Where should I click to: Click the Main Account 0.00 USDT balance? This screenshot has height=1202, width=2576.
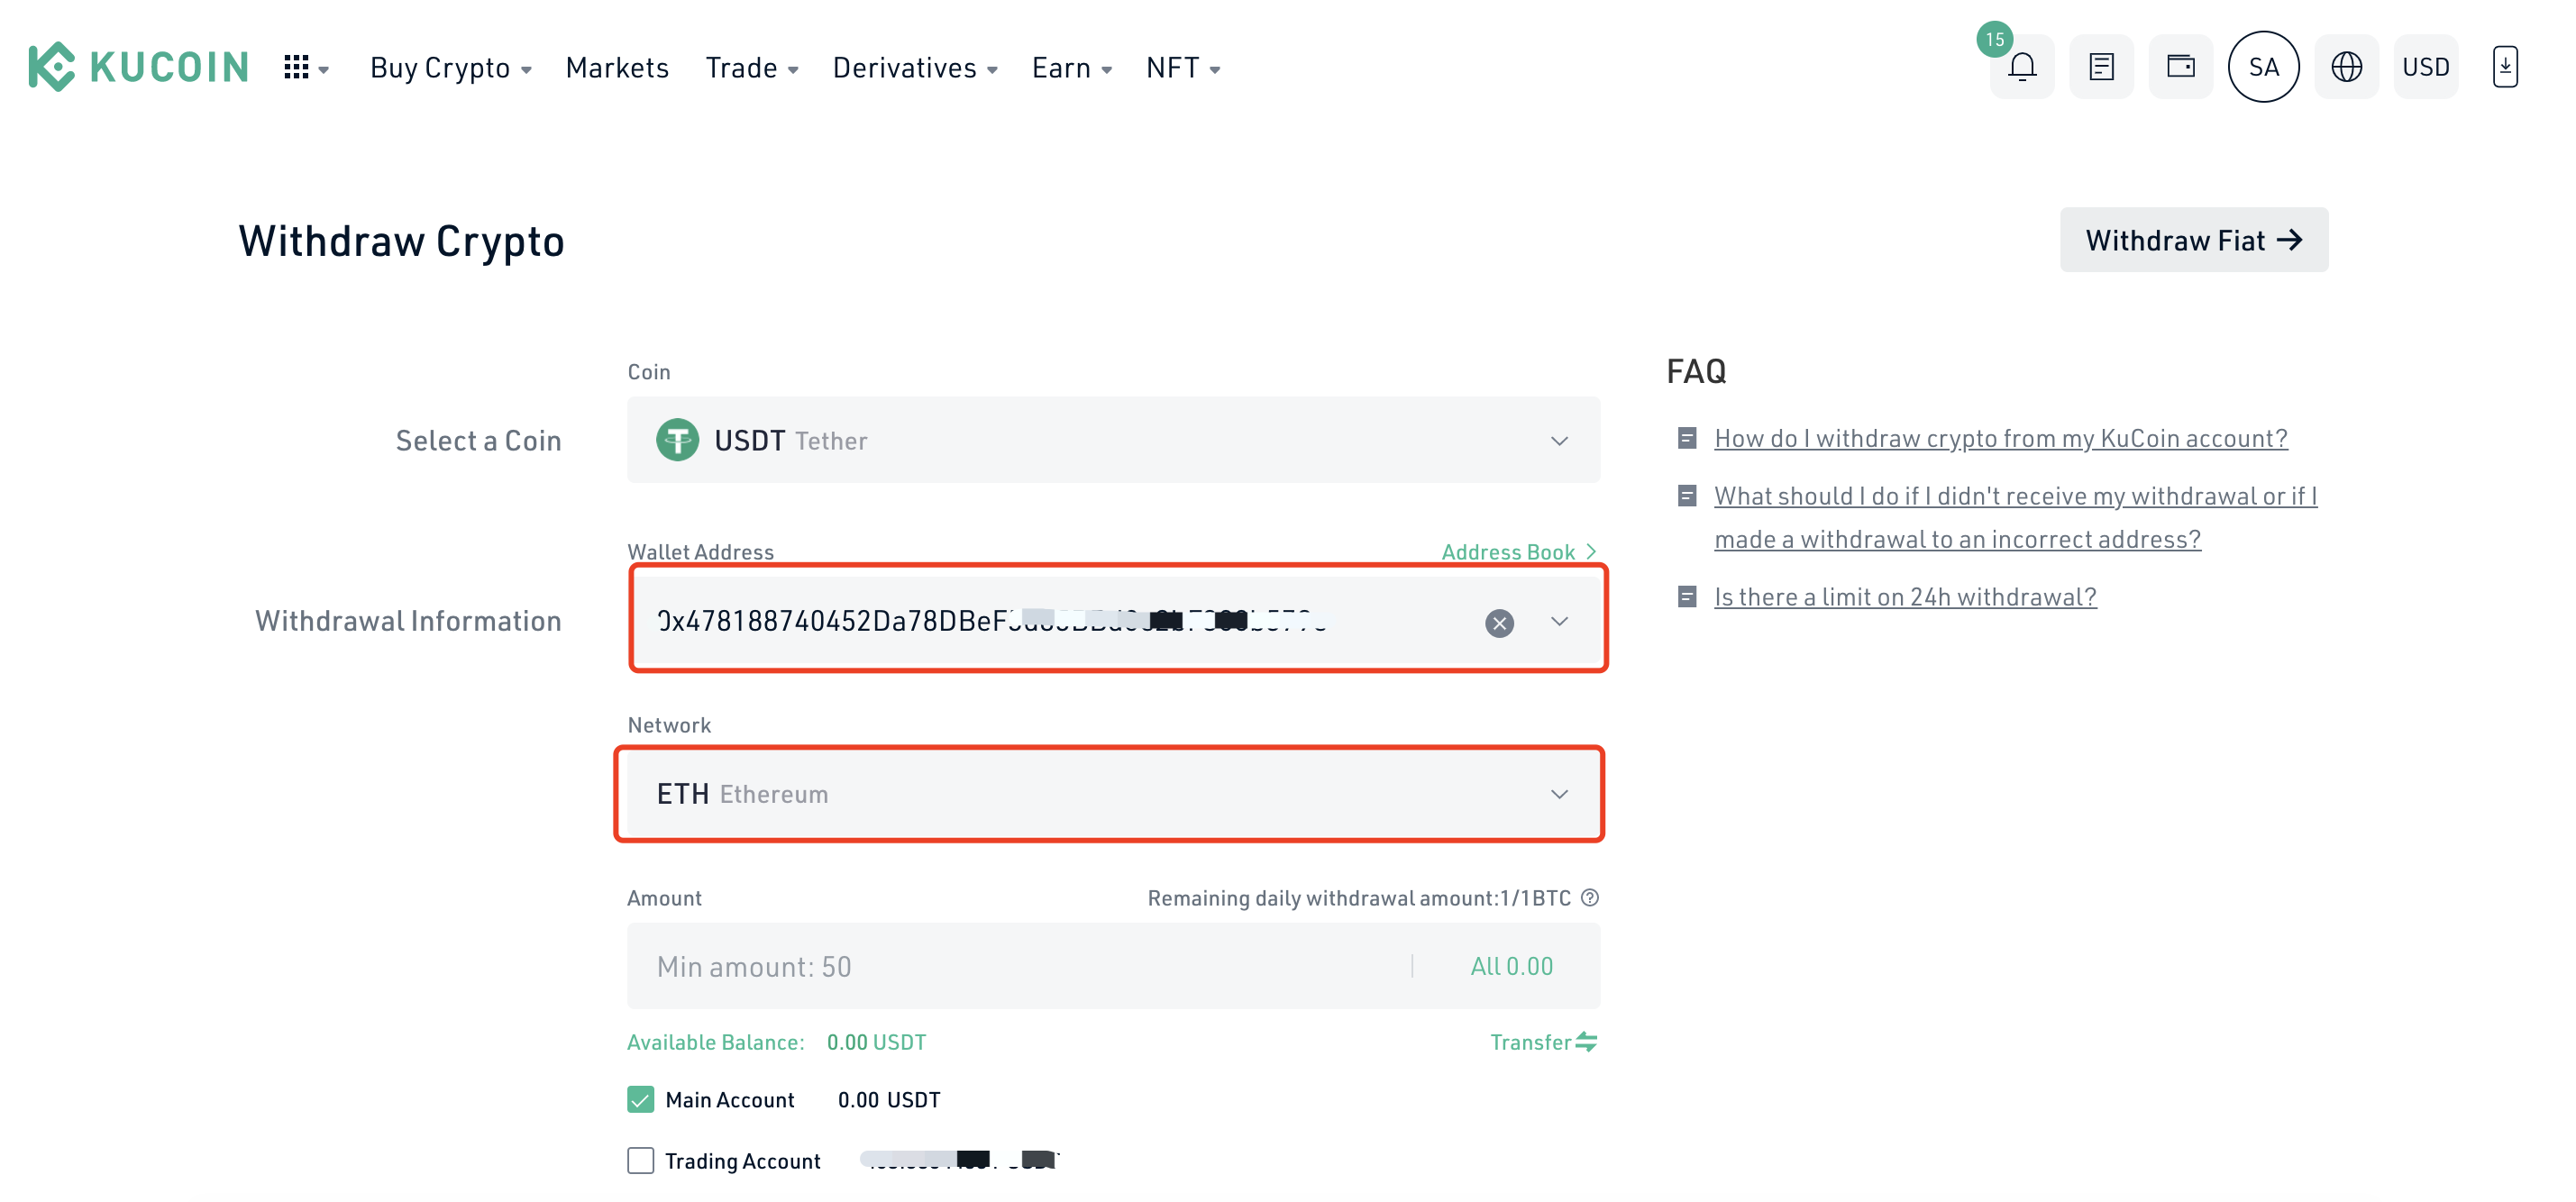889,1100
